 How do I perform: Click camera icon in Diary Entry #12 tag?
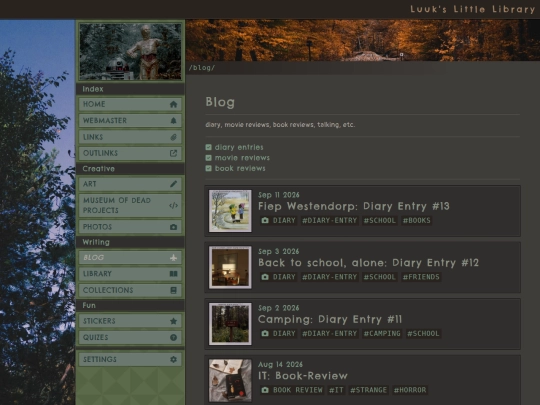click(265, 277)
